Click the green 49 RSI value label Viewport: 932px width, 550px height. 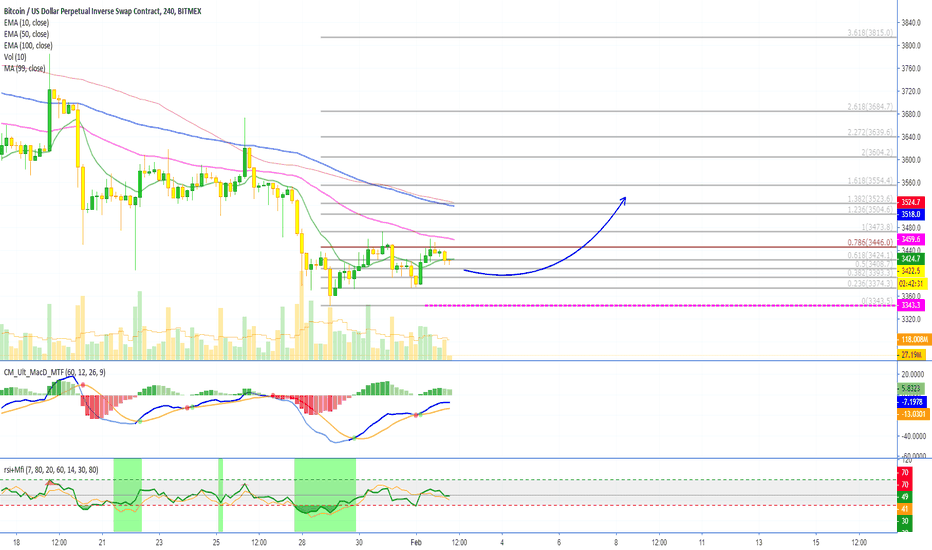[905, 497]
